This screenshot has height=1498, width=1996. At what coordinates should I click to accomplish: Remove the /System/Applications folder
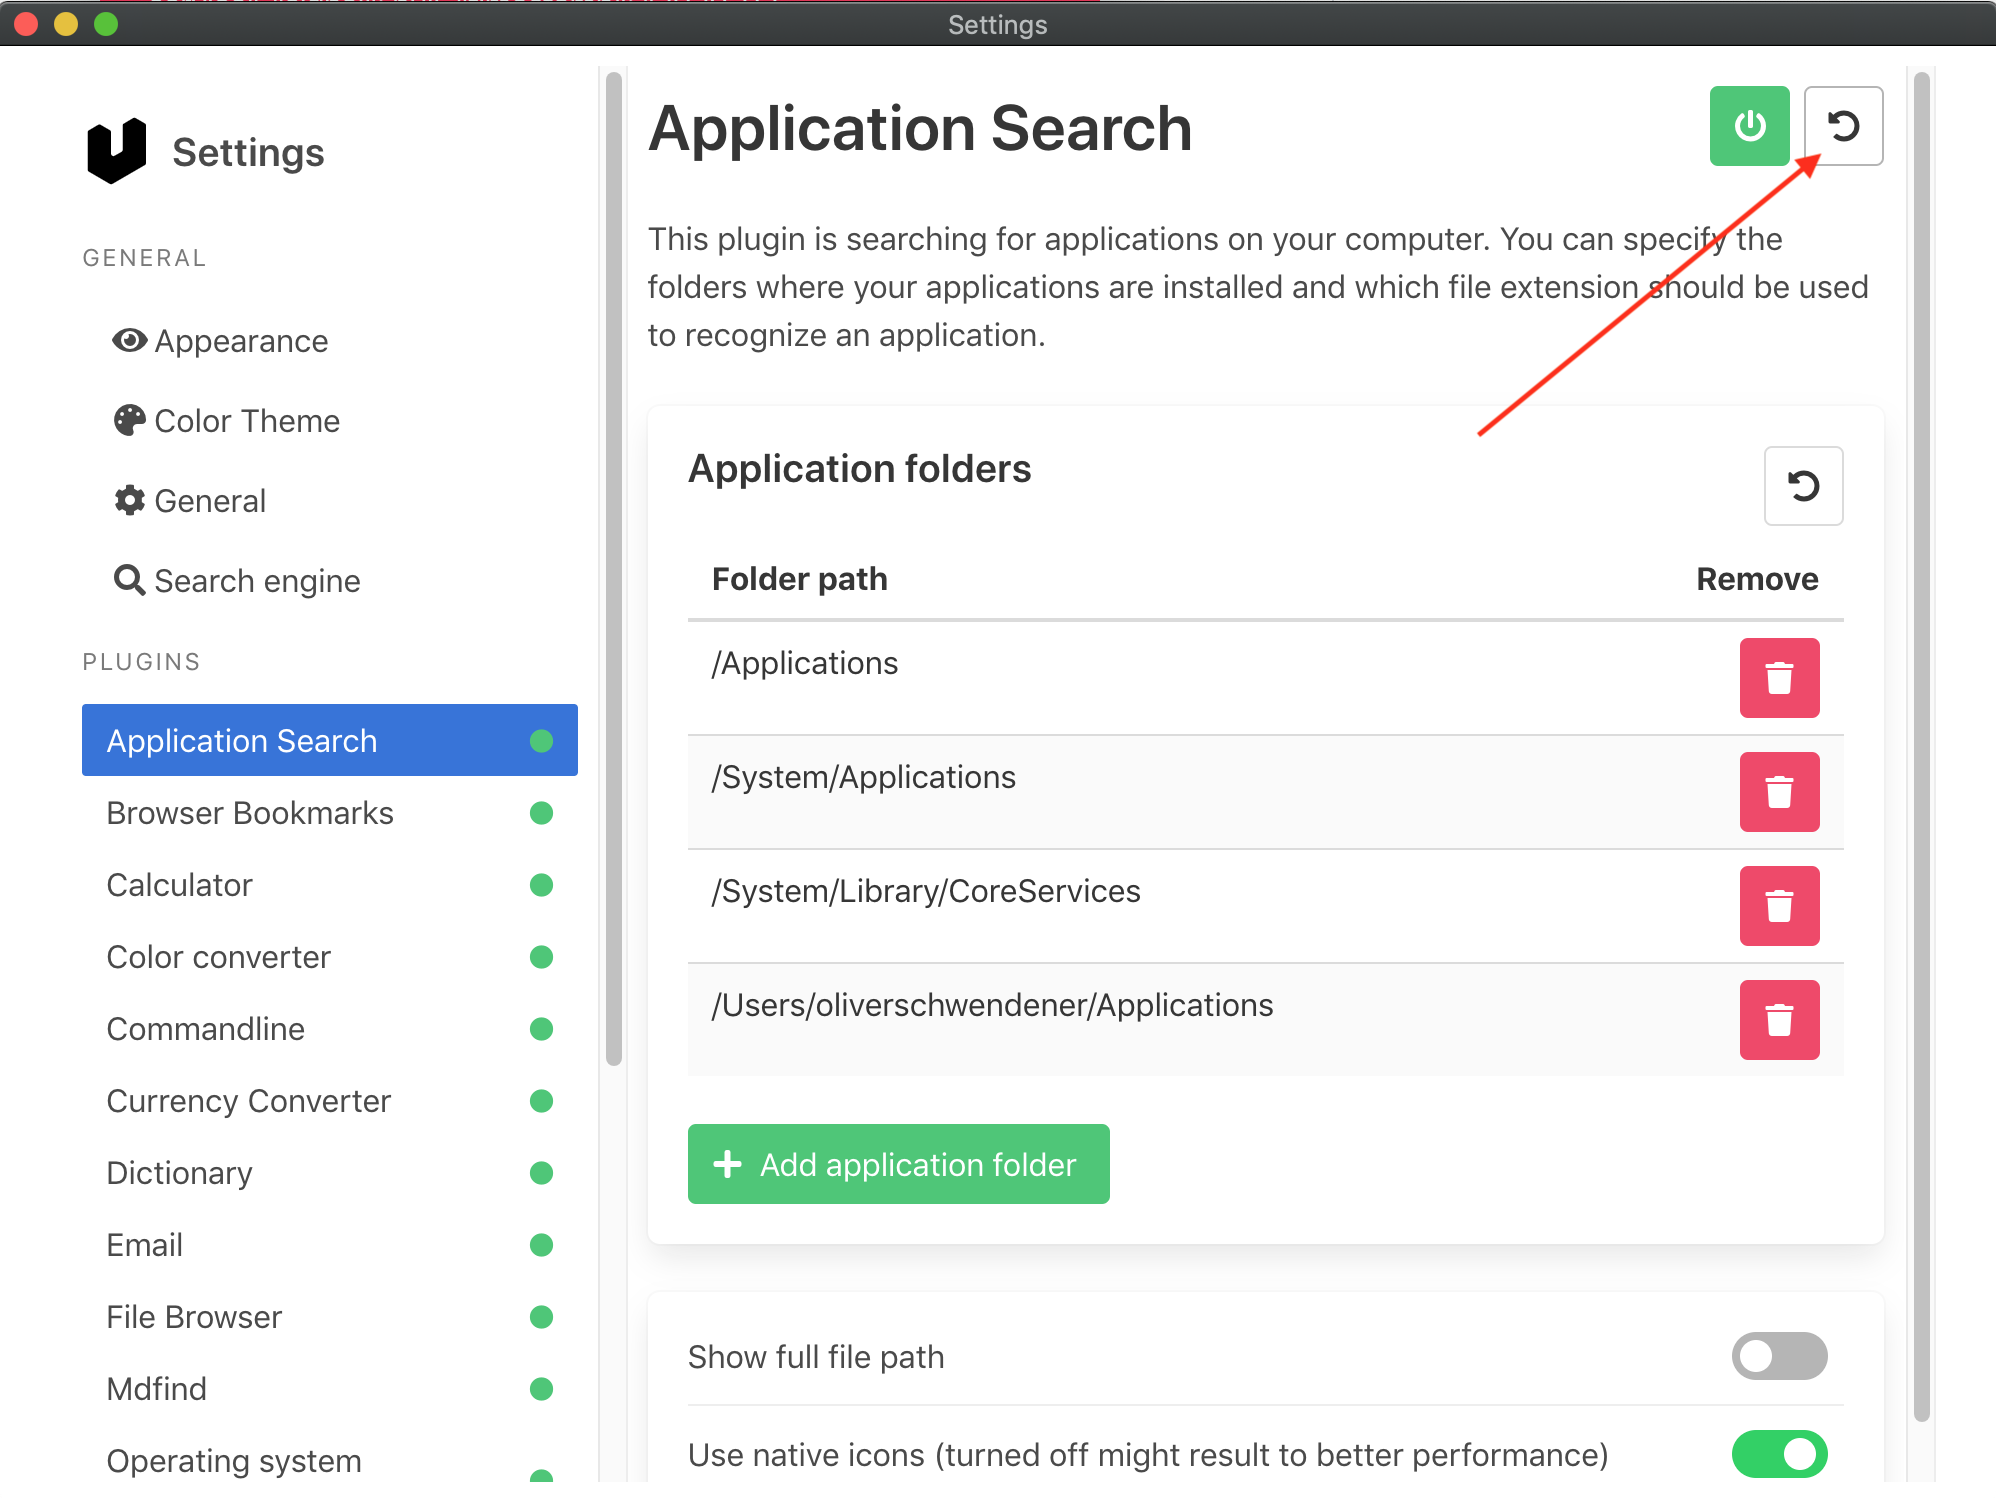pyautogui.click(x=1779, y=792)
